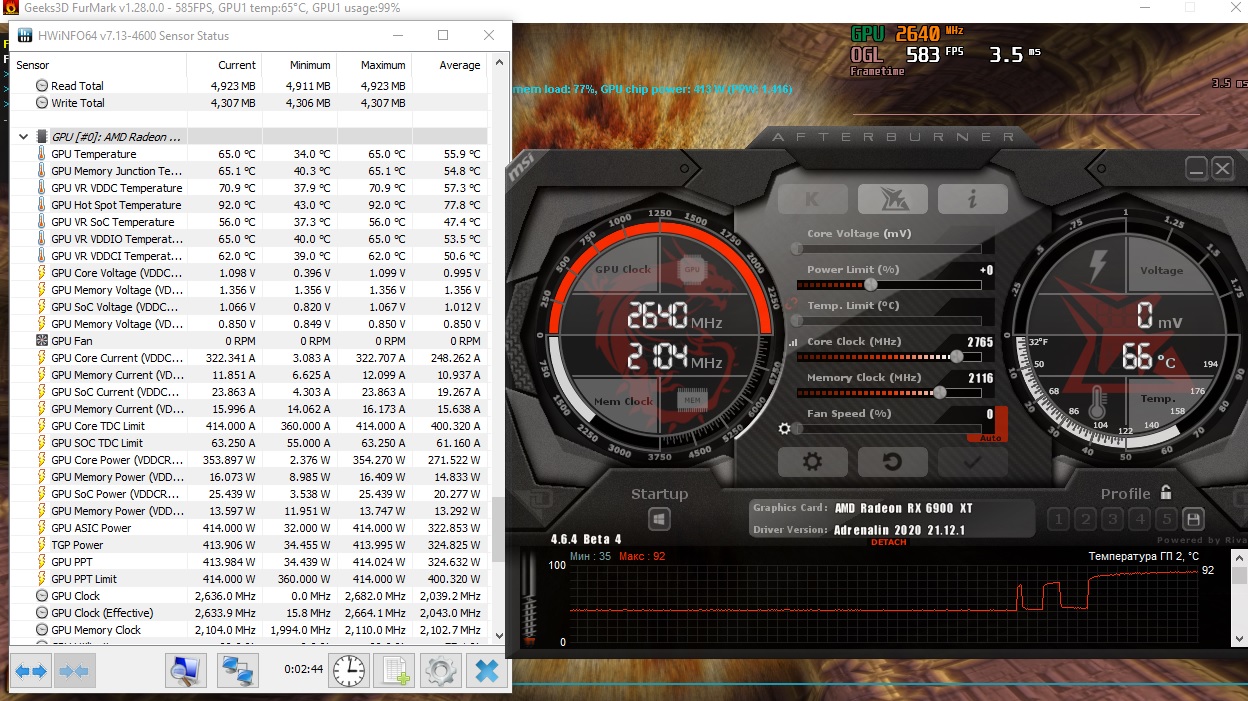Image resolution: width=1248 pixels, height=701 pixels.
Task: Click the lightning bolt icon in the Voltage gauge
Action: (x=1097, y=268)
